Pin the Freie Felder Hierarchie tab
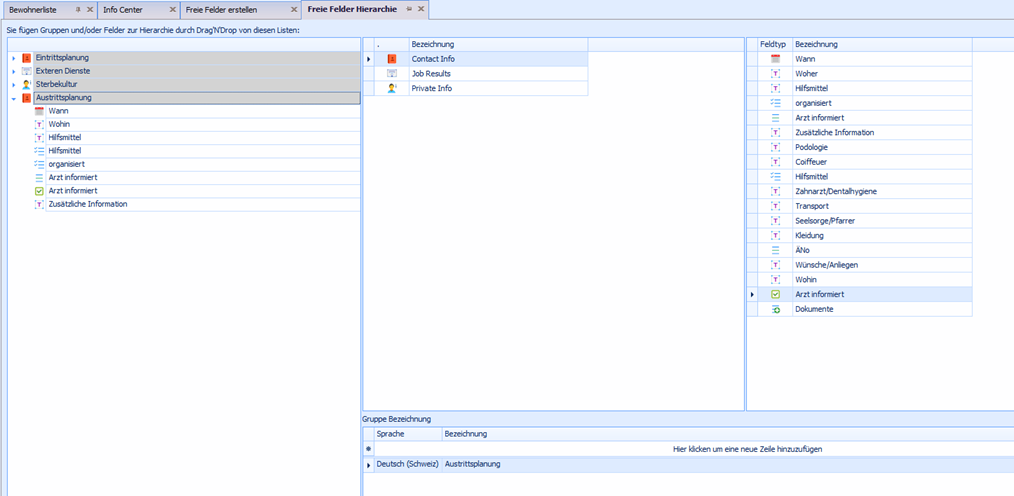 [x=409, y=9]
